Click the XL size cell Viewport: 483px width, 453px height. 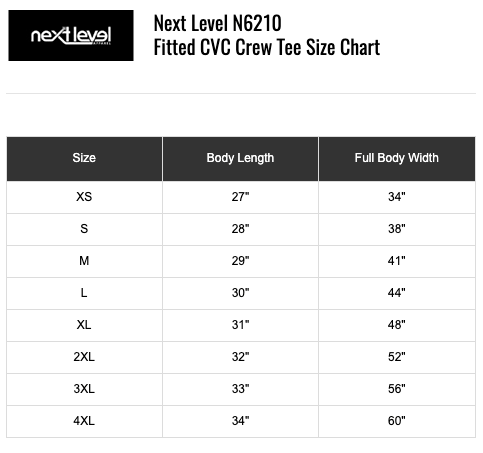pos(84,325)
